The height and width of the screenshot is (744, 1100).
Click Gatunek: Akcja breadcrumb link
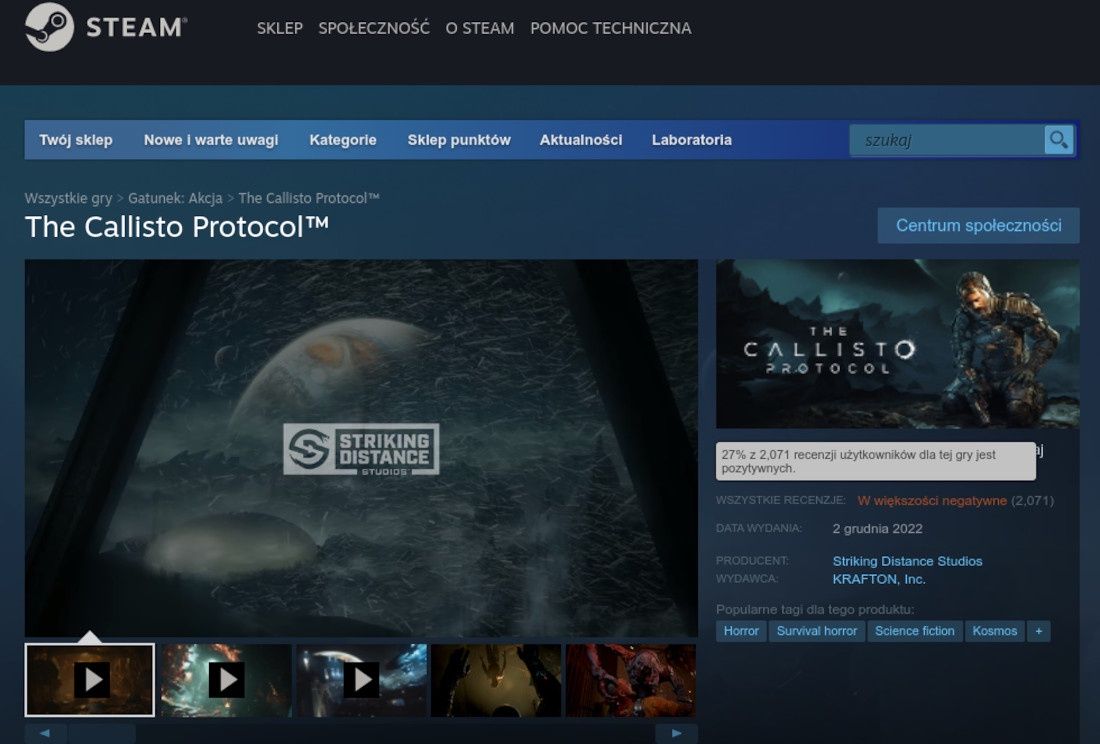point(175,198)
